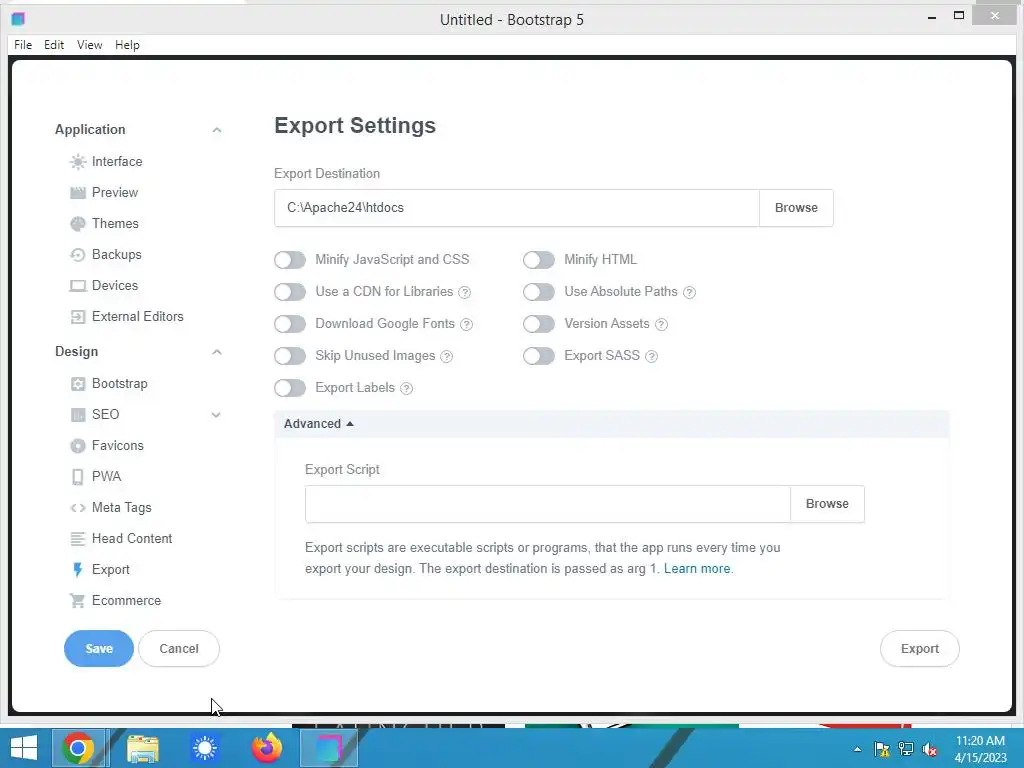This screenshot has height=768, width=1024.
Task: Cancel the settings dialog
Action: (x=179, y=648)
